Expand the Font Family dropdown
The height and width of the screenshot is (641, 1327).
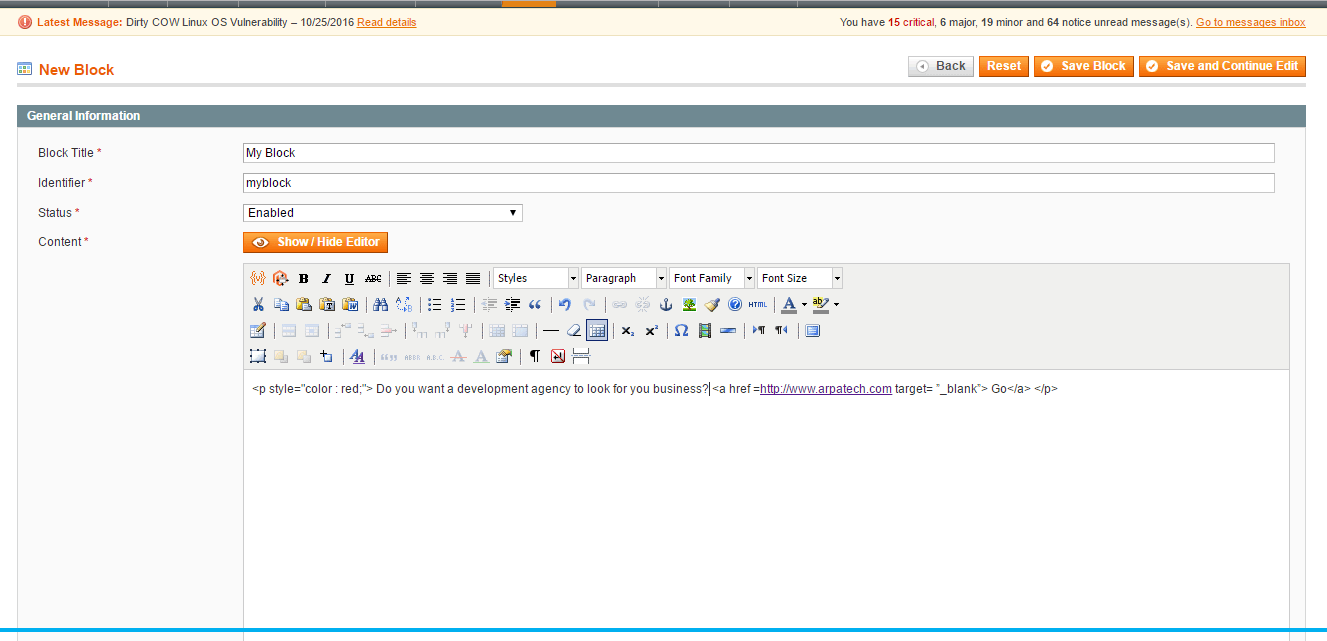(712, 278)
